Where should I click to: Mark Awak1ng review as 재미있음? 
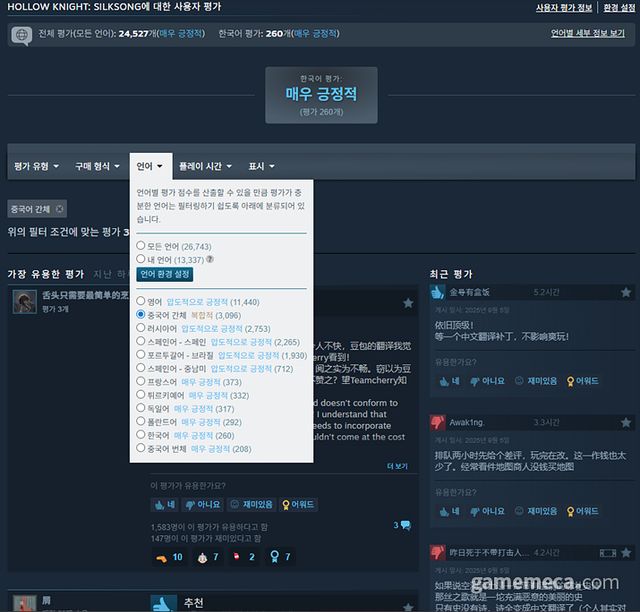point(536,512)
